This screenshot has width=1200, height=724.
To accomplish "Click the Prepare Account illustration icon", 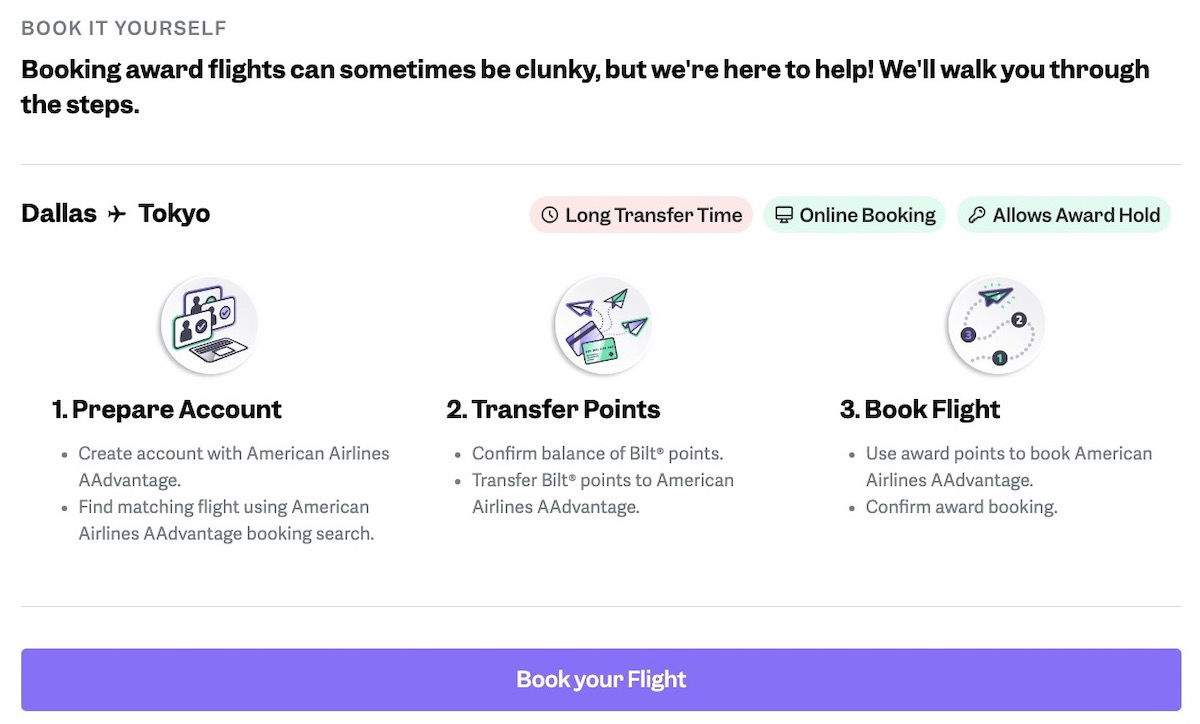I will click(209, 325).
